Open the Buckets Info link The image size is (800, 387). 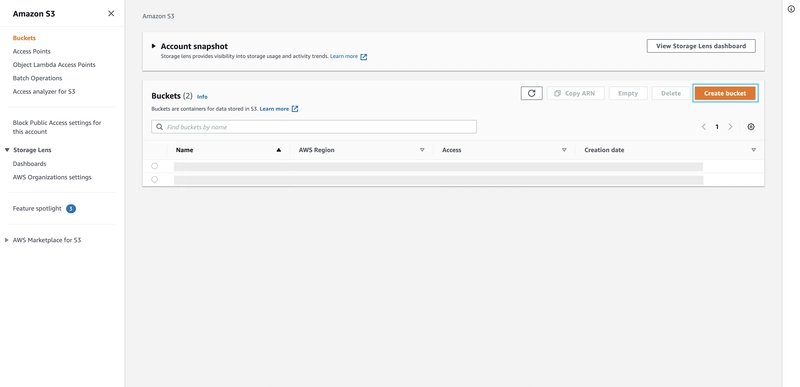click(202, 97)
